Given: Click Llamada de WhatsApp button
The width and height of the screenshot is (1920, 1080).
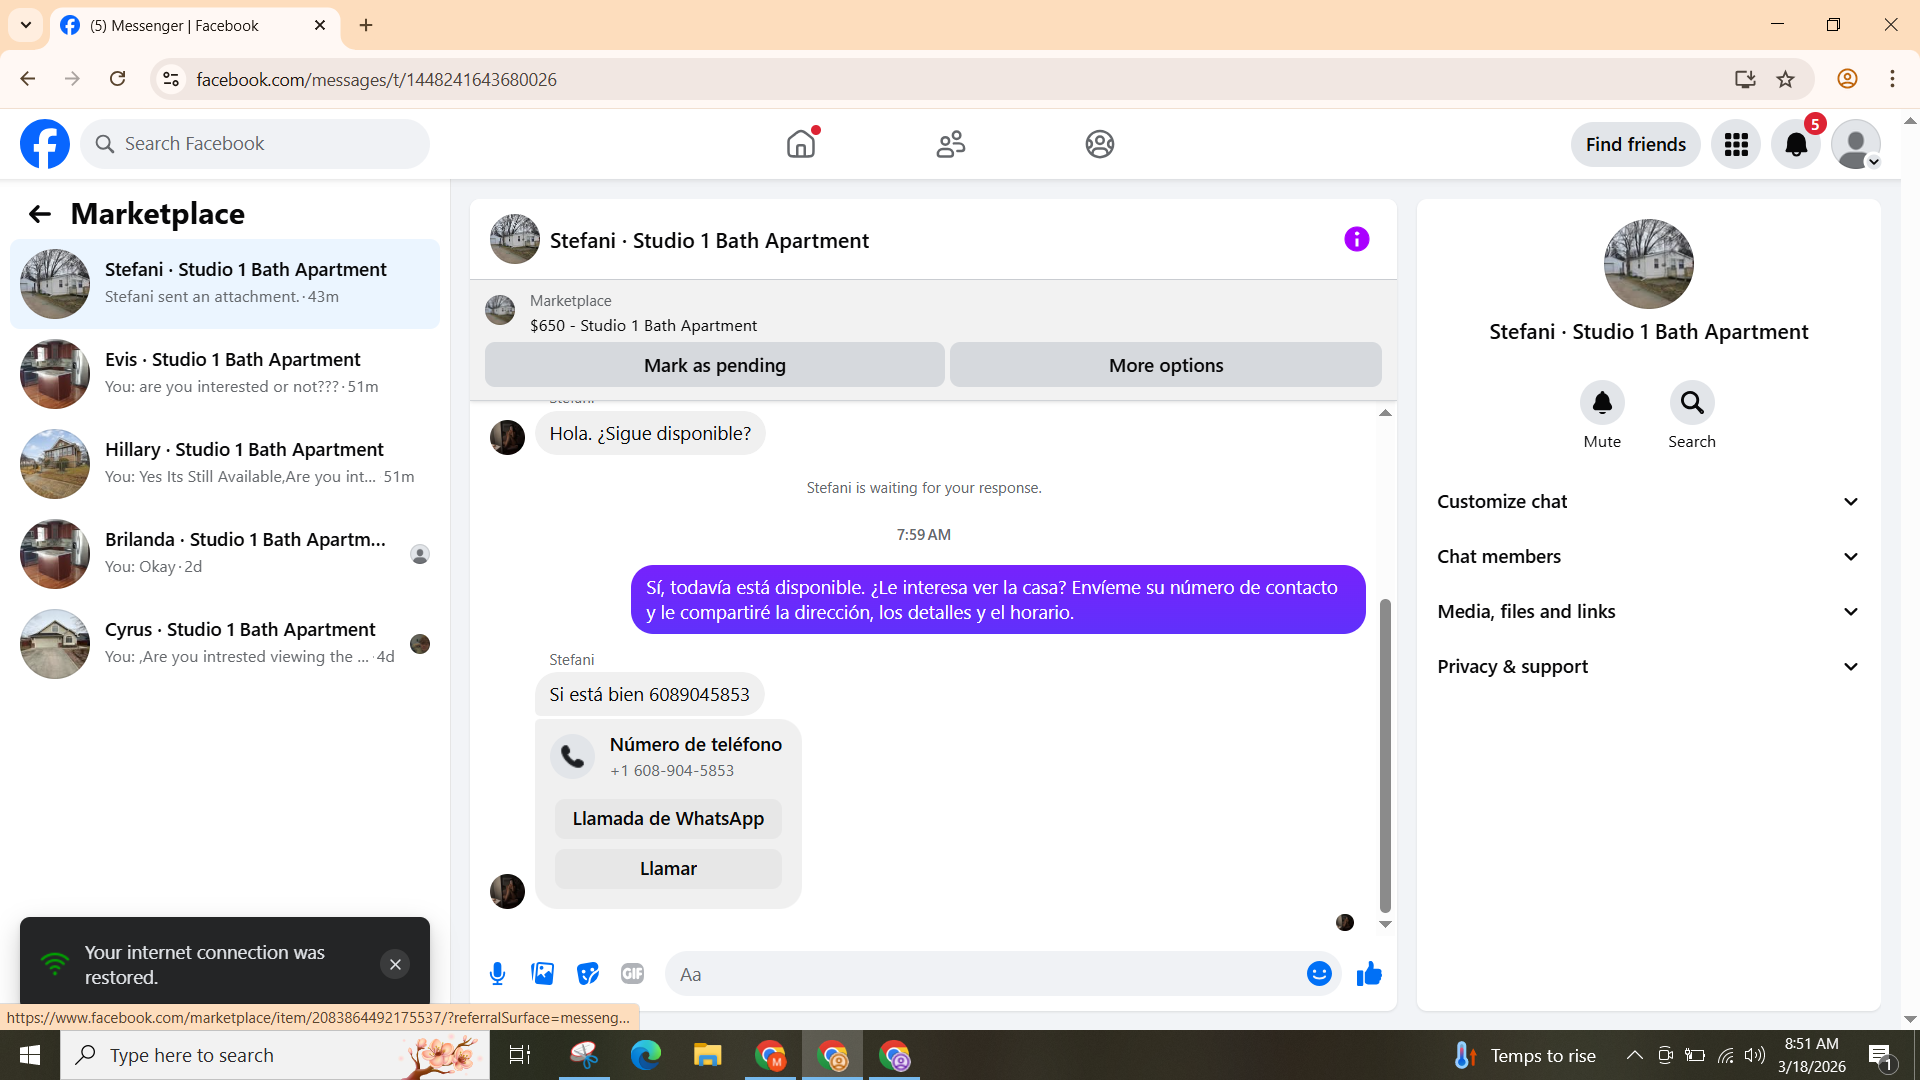Looking at the screenshot, I should [x=668, y=819].
